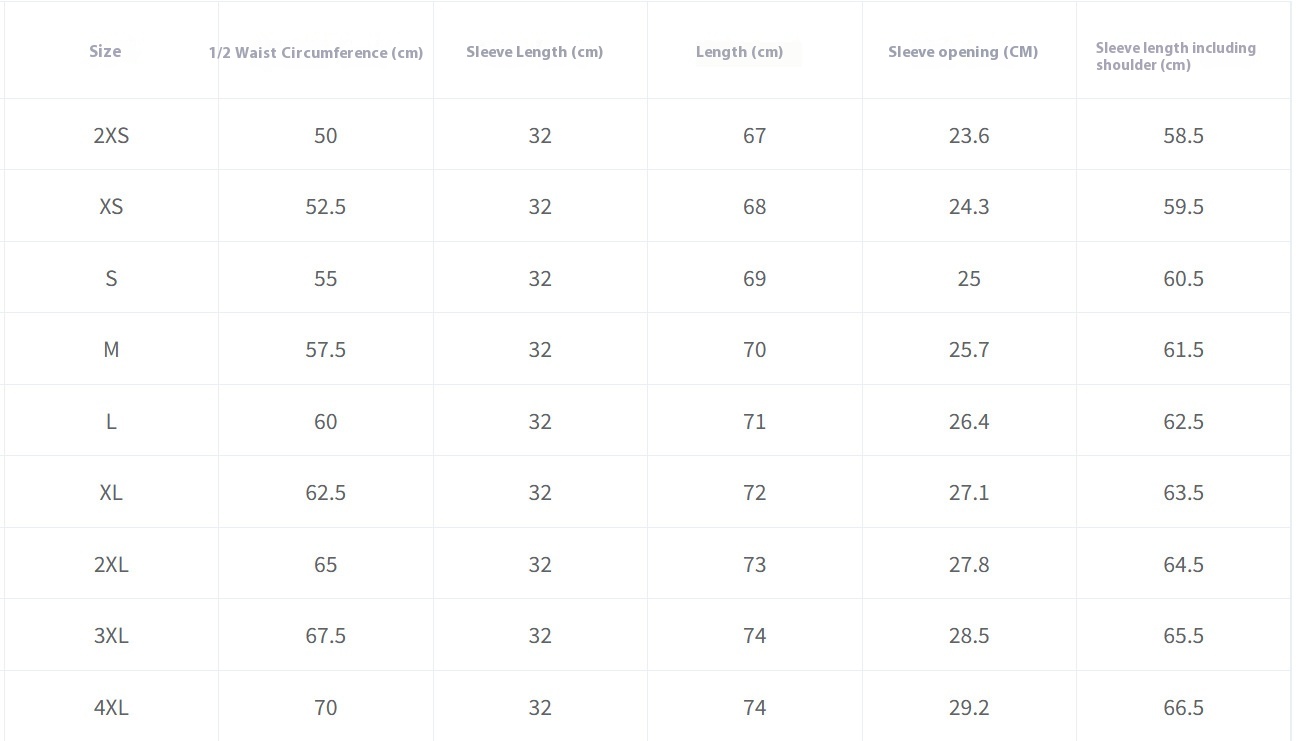Image resolution: width=1299 pixels, height=741 pixels.
Task: Click the Size column header
Action: point(105,51)
